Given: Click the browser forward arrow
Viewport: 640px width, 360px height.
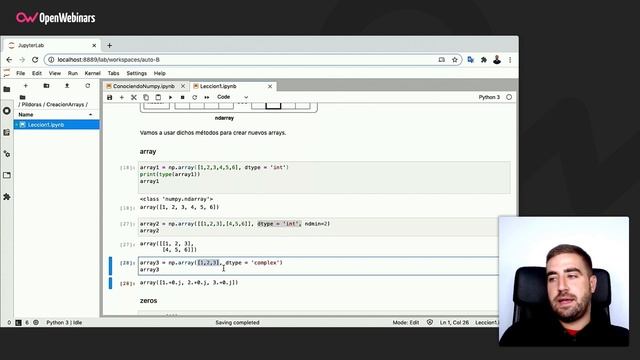Looking at the screenshot, I should [22, 60].
